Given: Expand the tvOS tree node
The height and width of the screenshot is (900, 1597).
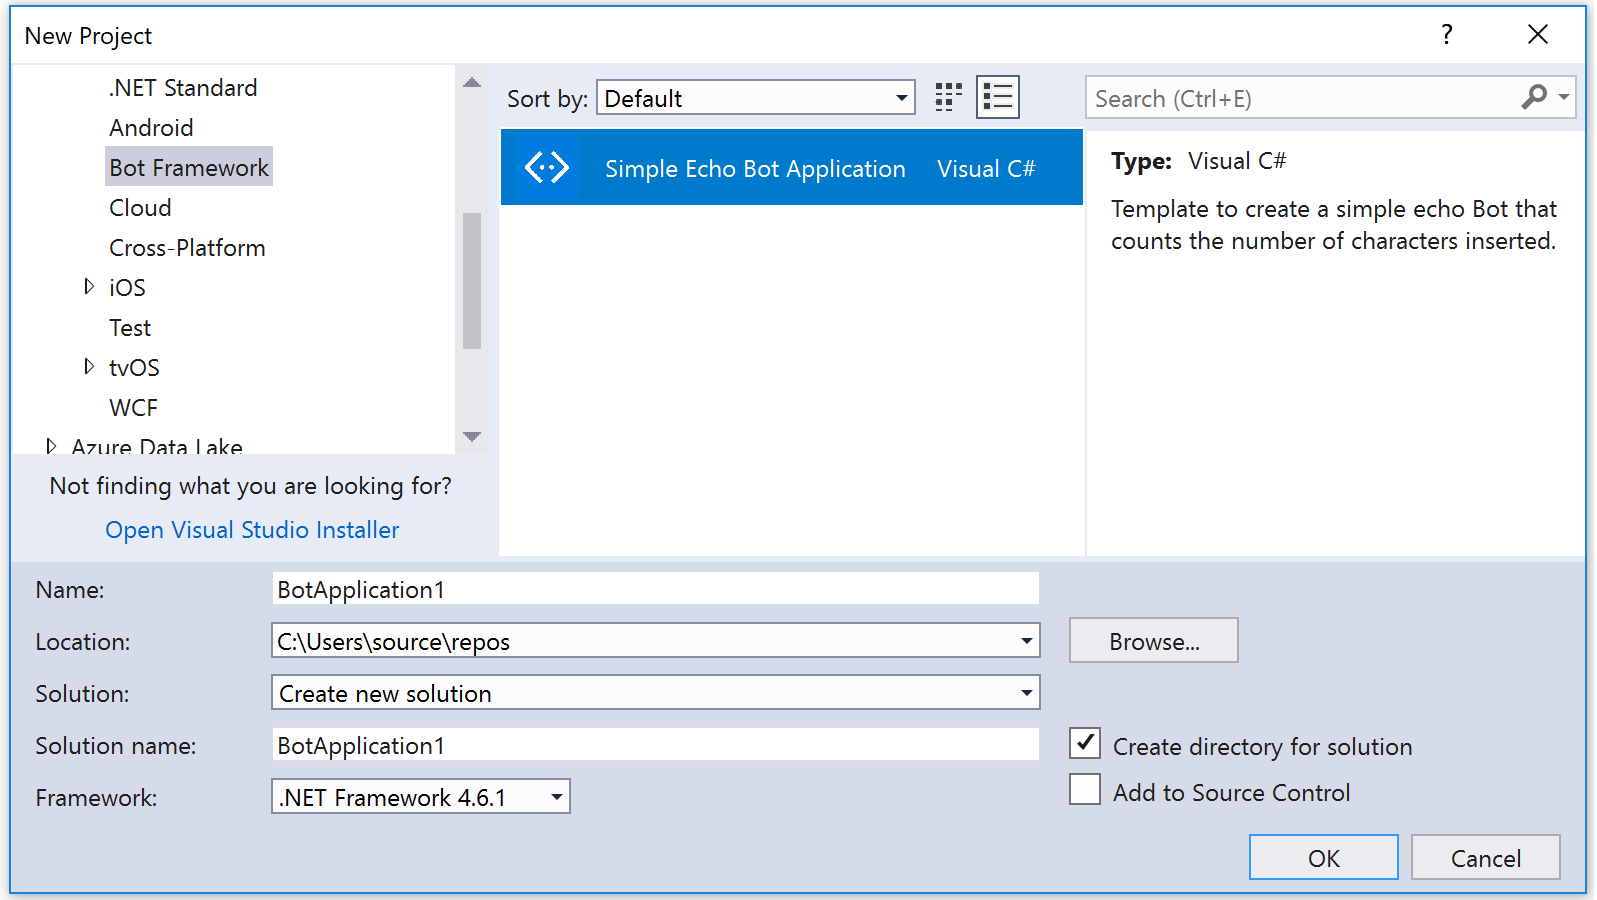Looking at the screenshot, I should [x=89, y=367].
